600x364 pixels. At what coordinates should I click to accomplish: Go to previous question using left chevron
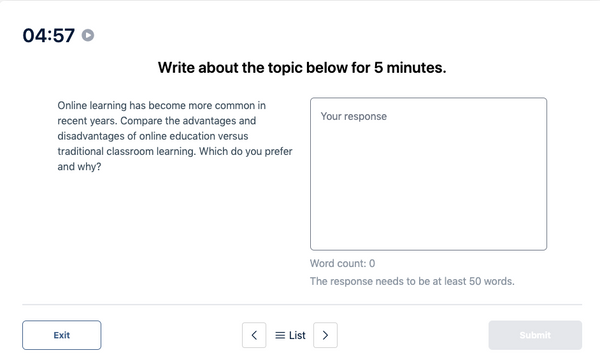click(x=254, y=335)
